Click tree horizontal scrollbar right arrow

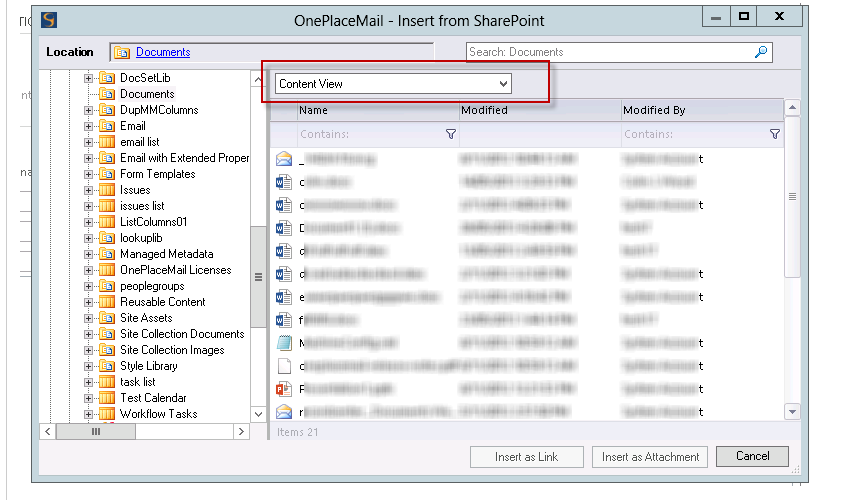pyautogui.click(x=241, y=432)
